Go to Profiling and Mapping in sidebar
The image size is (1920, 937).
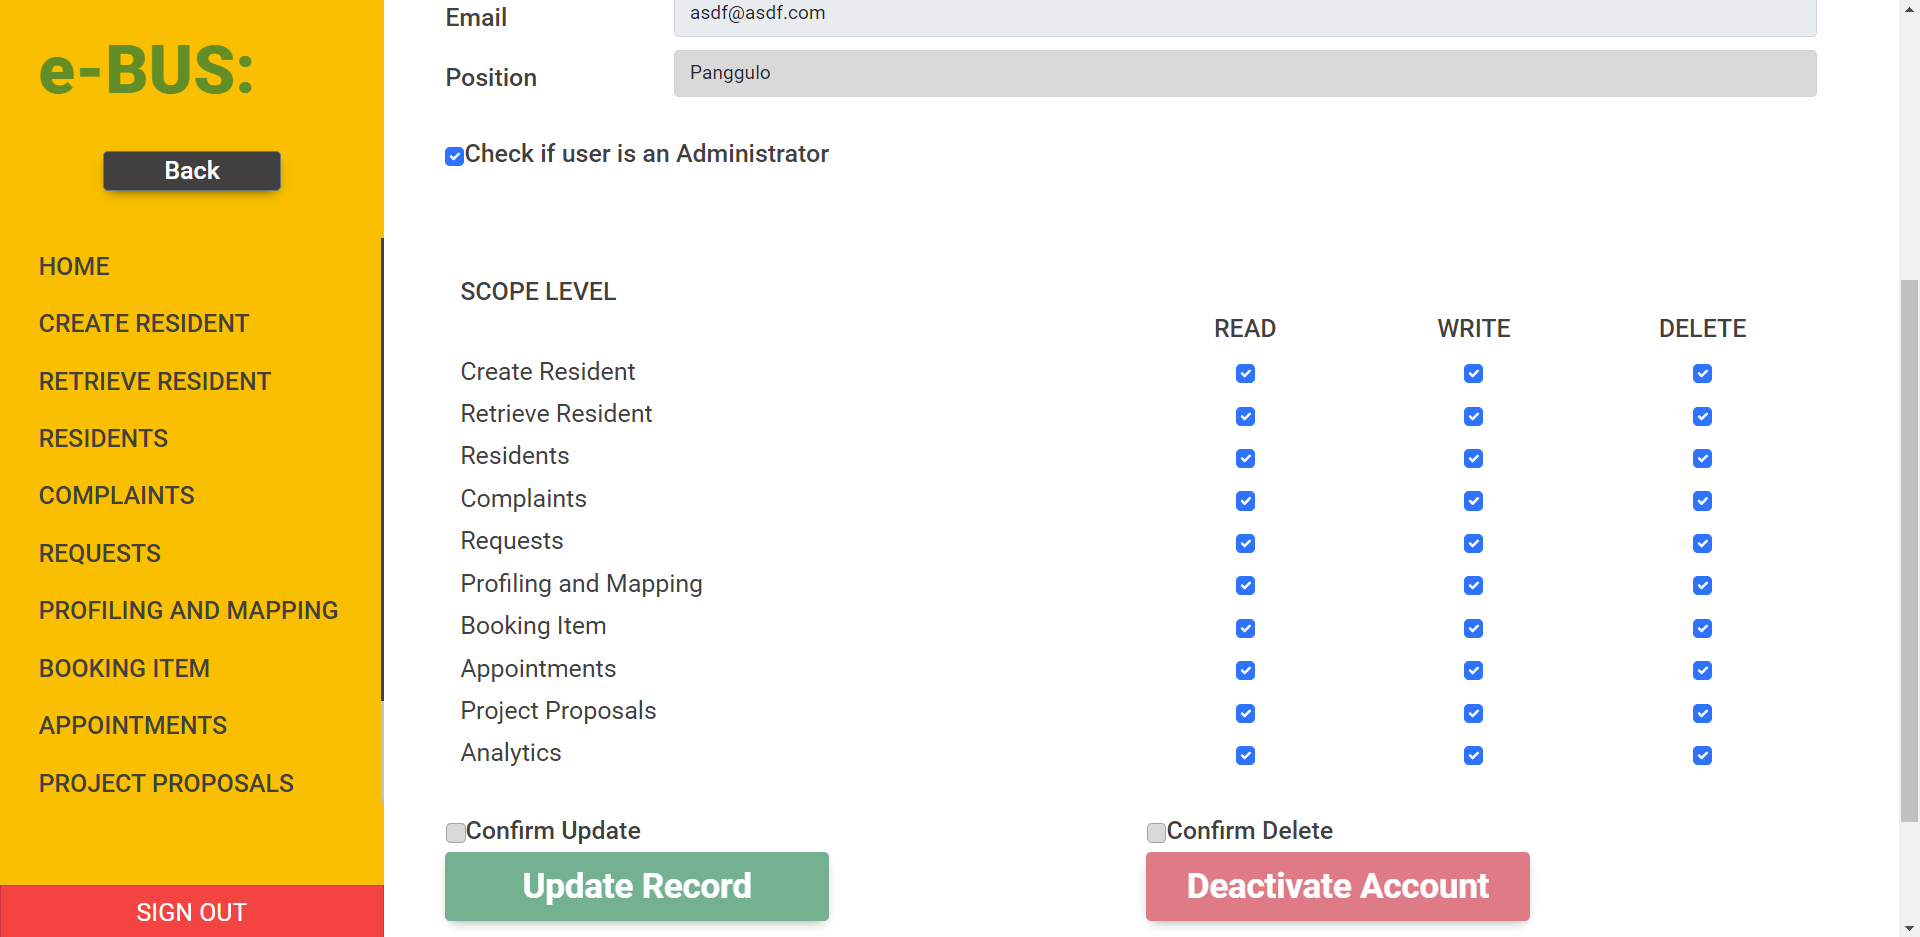pos(188,611)
